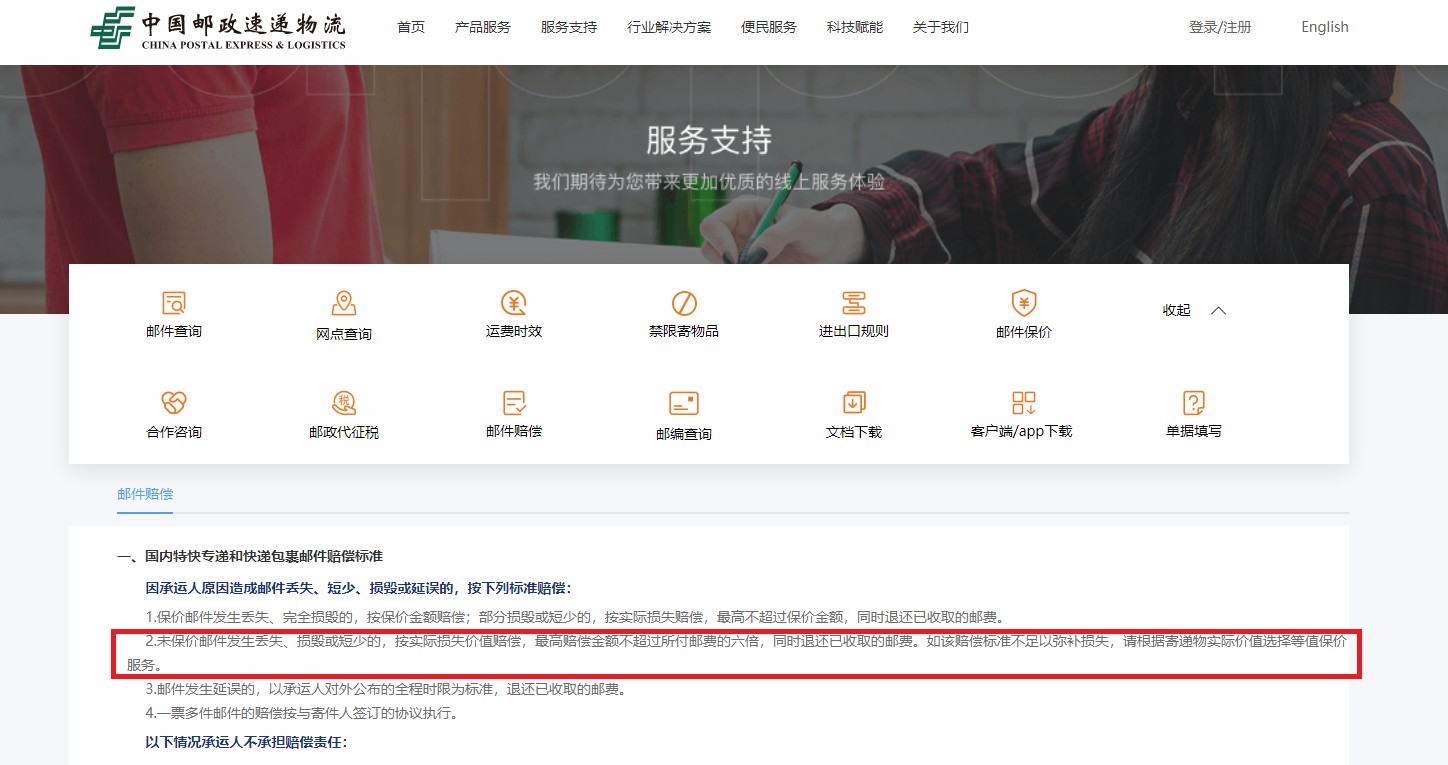
Task: Open the 邮件查询 mail tracking icon
Action: click(174, 302)
